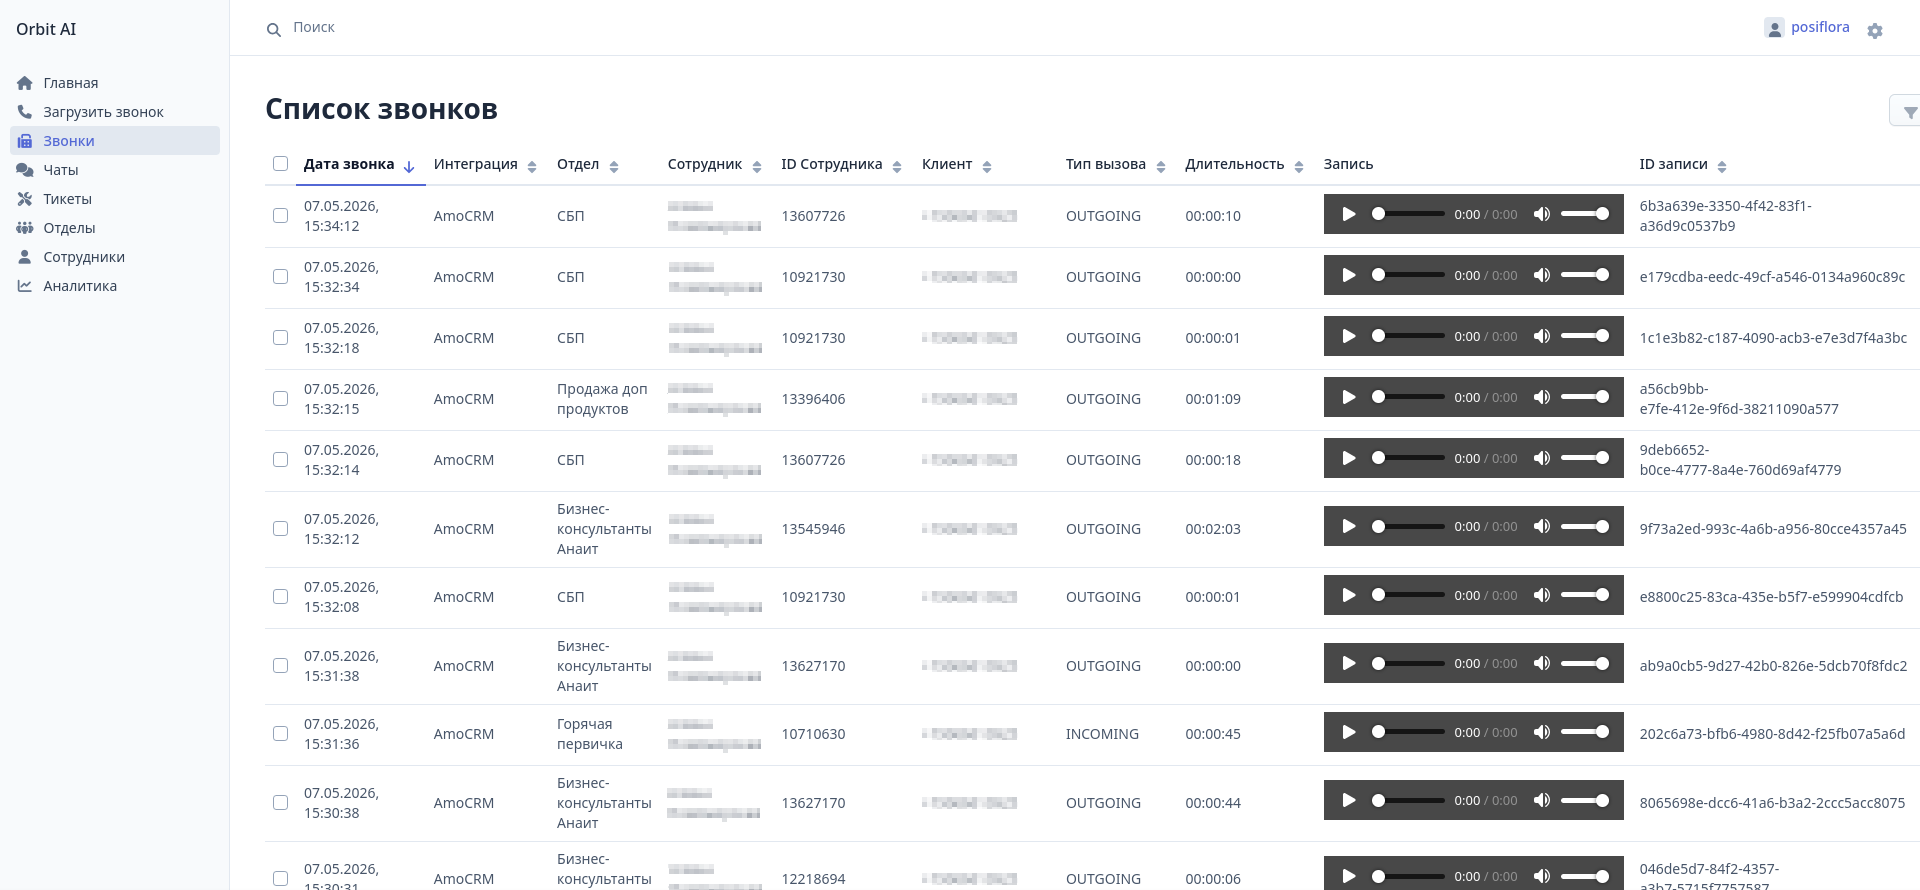This screenshot has width=1920, height=890.
Task: Click the Orbit AI logo text
Action: click(x=46, y=29)
